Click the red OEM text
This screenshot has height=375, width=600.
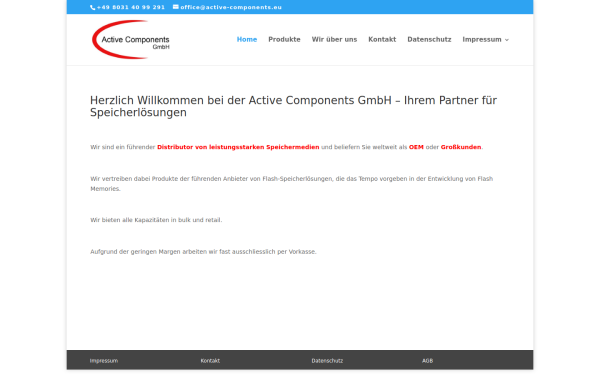[x=416, y=147]
